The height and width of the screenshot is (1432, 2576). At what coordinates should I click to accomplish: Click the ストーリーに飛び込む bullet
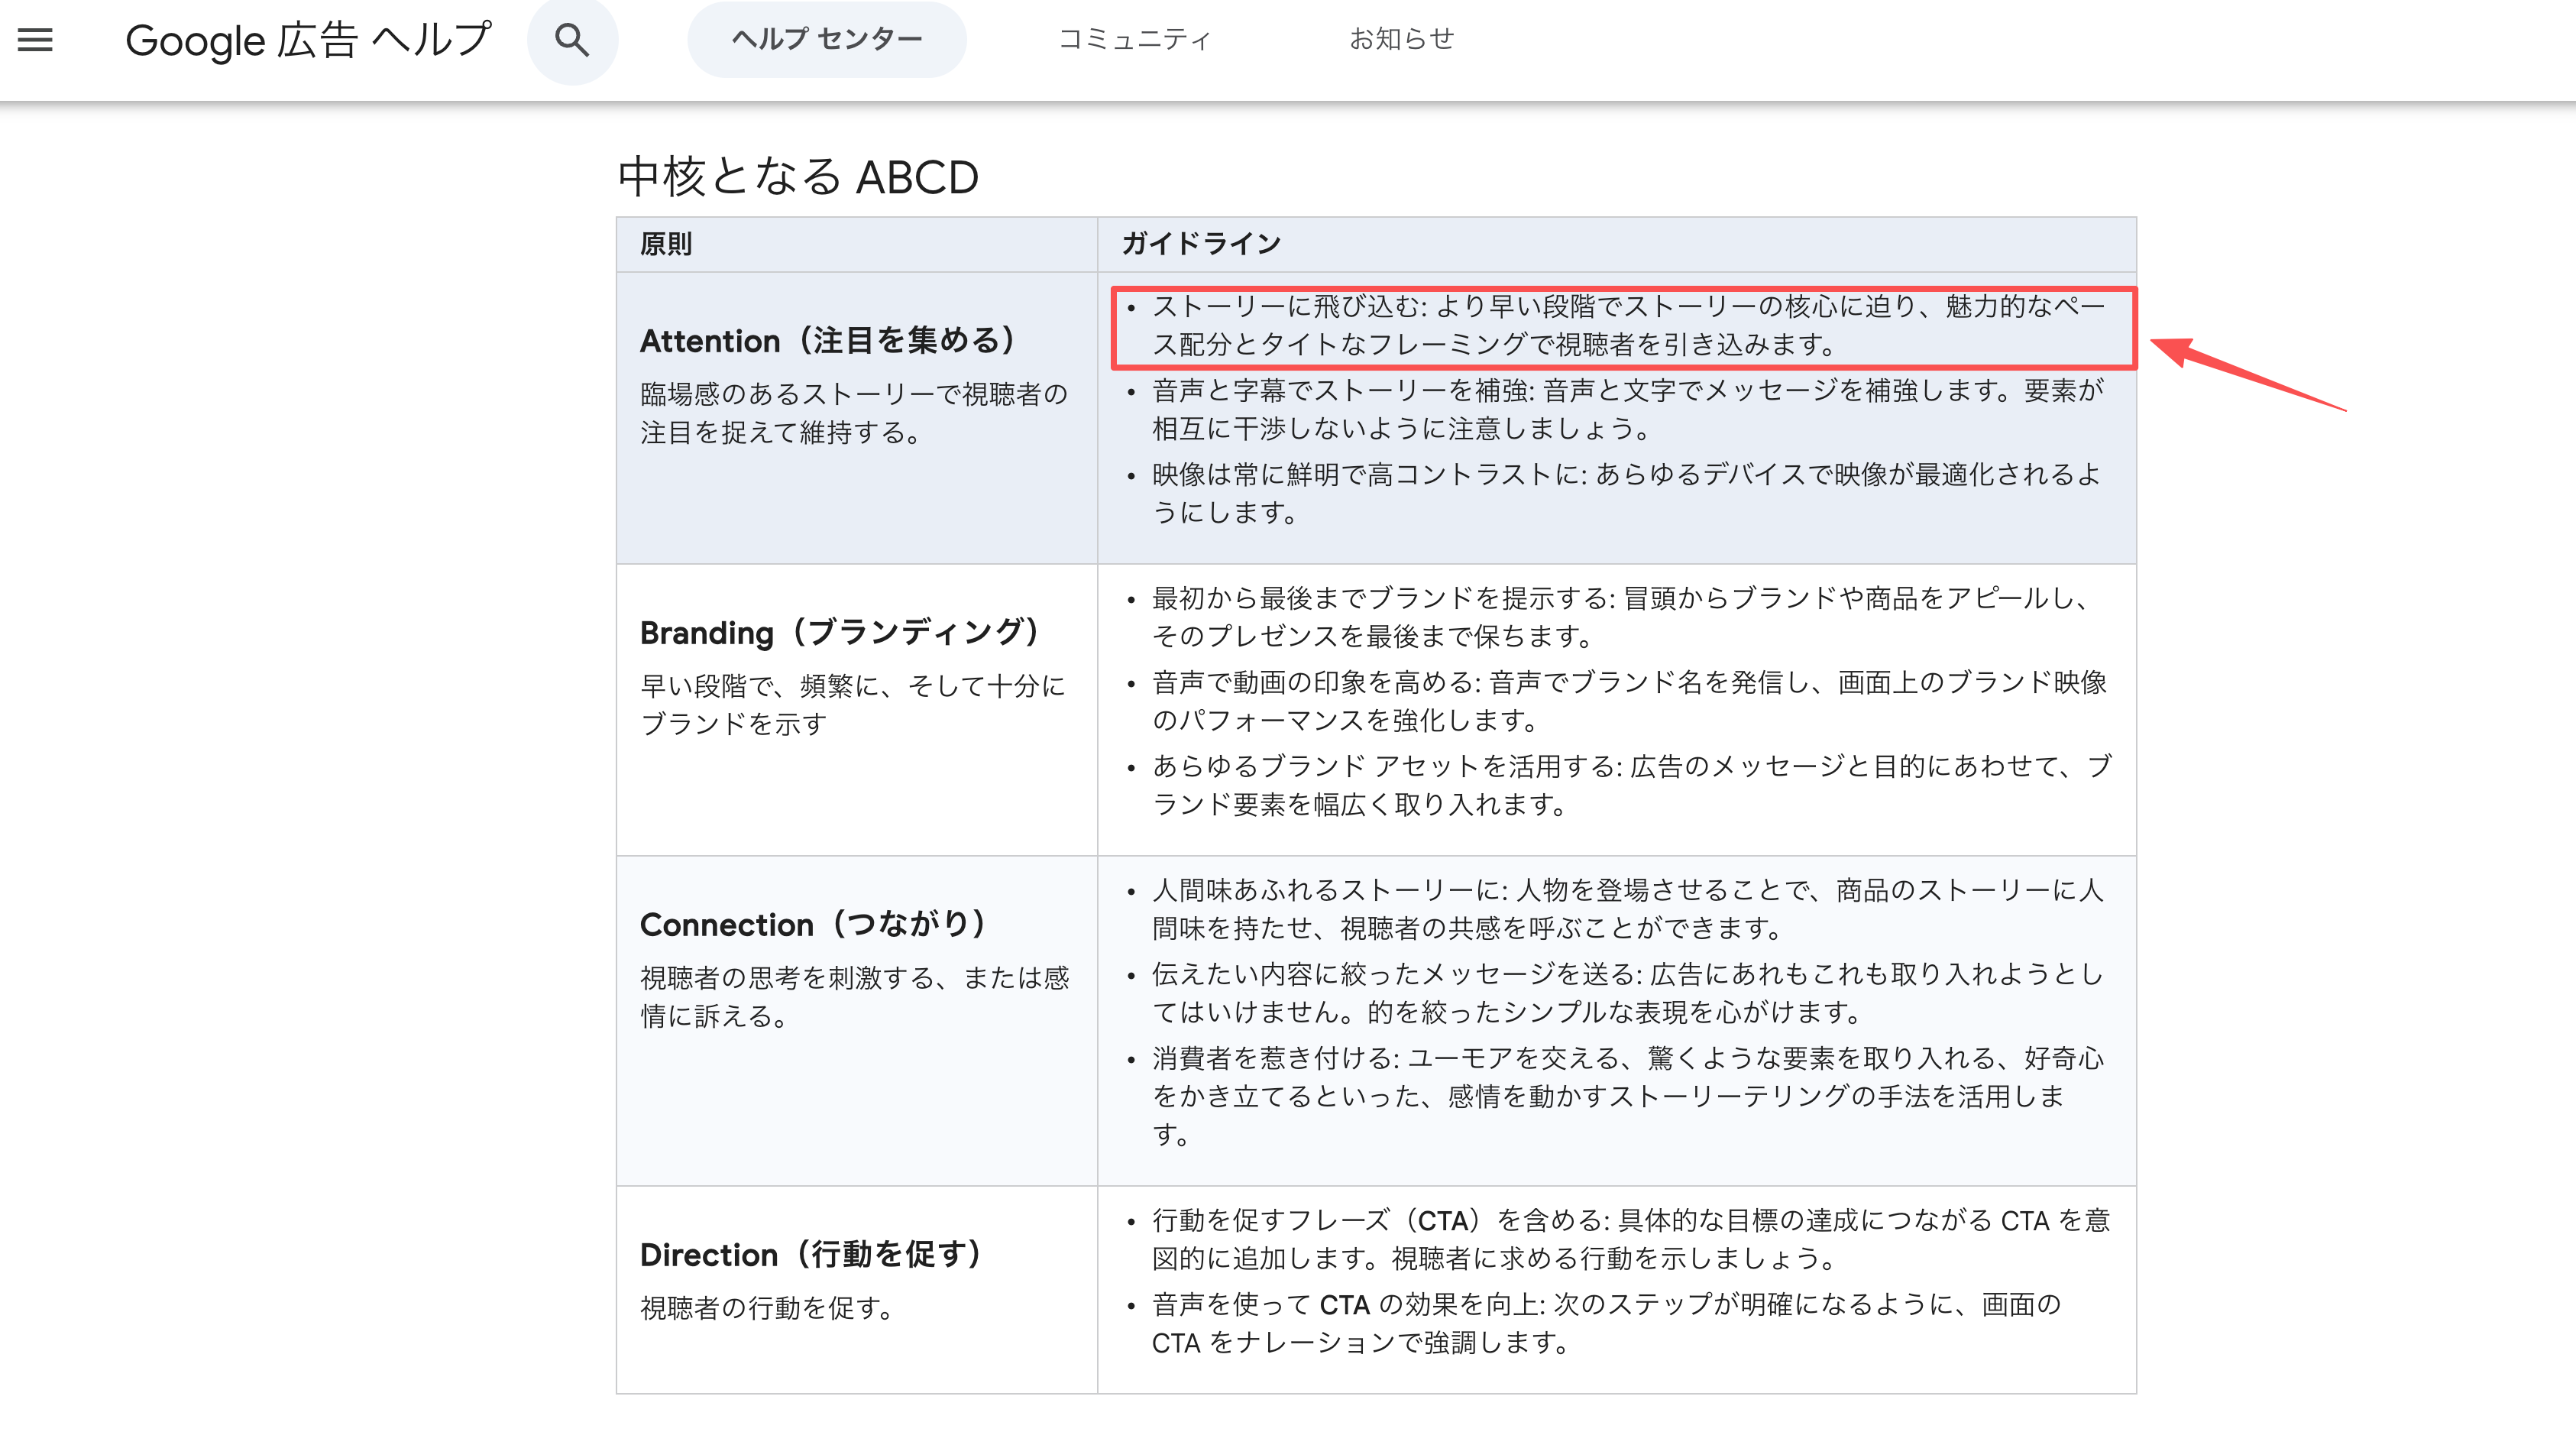[1628, 325]
